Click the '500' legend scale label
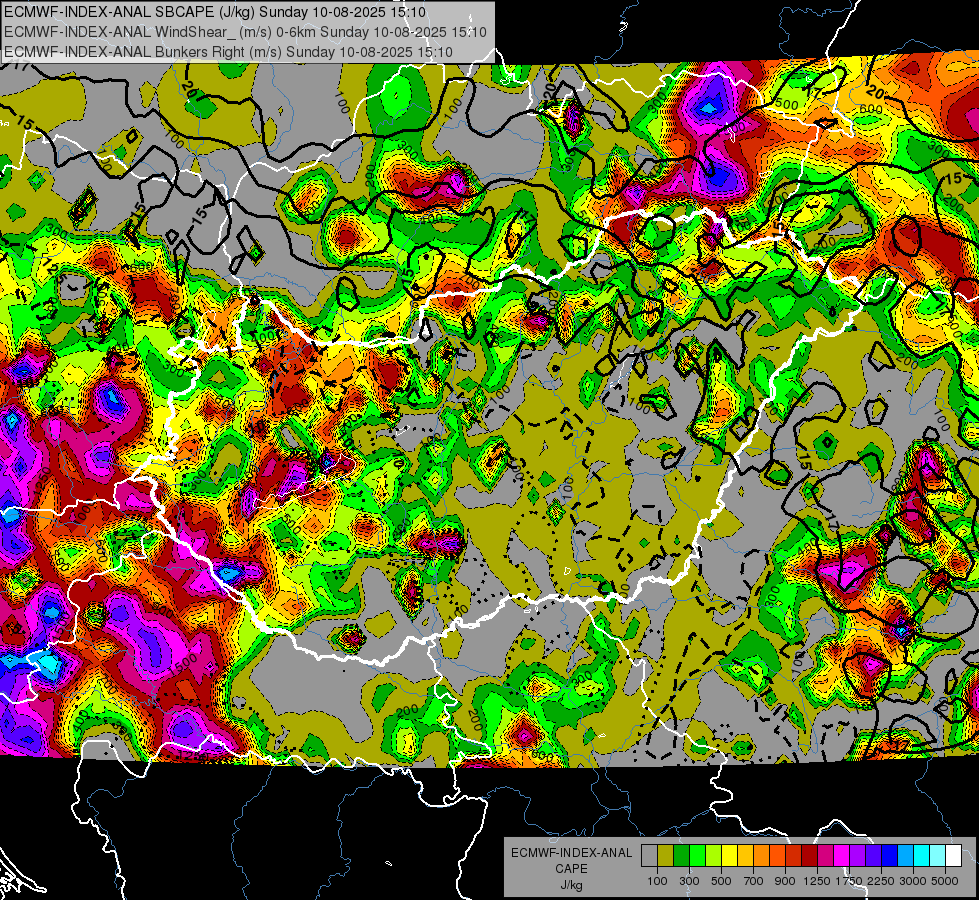 [x=721, y=881]
